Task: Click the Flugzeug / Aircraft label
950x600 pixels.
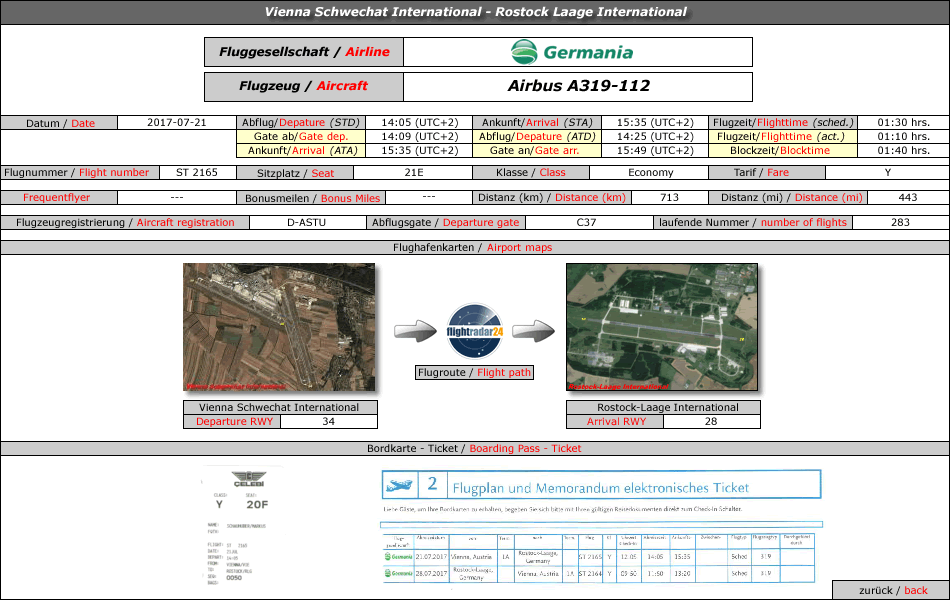Action: [304, 86]
